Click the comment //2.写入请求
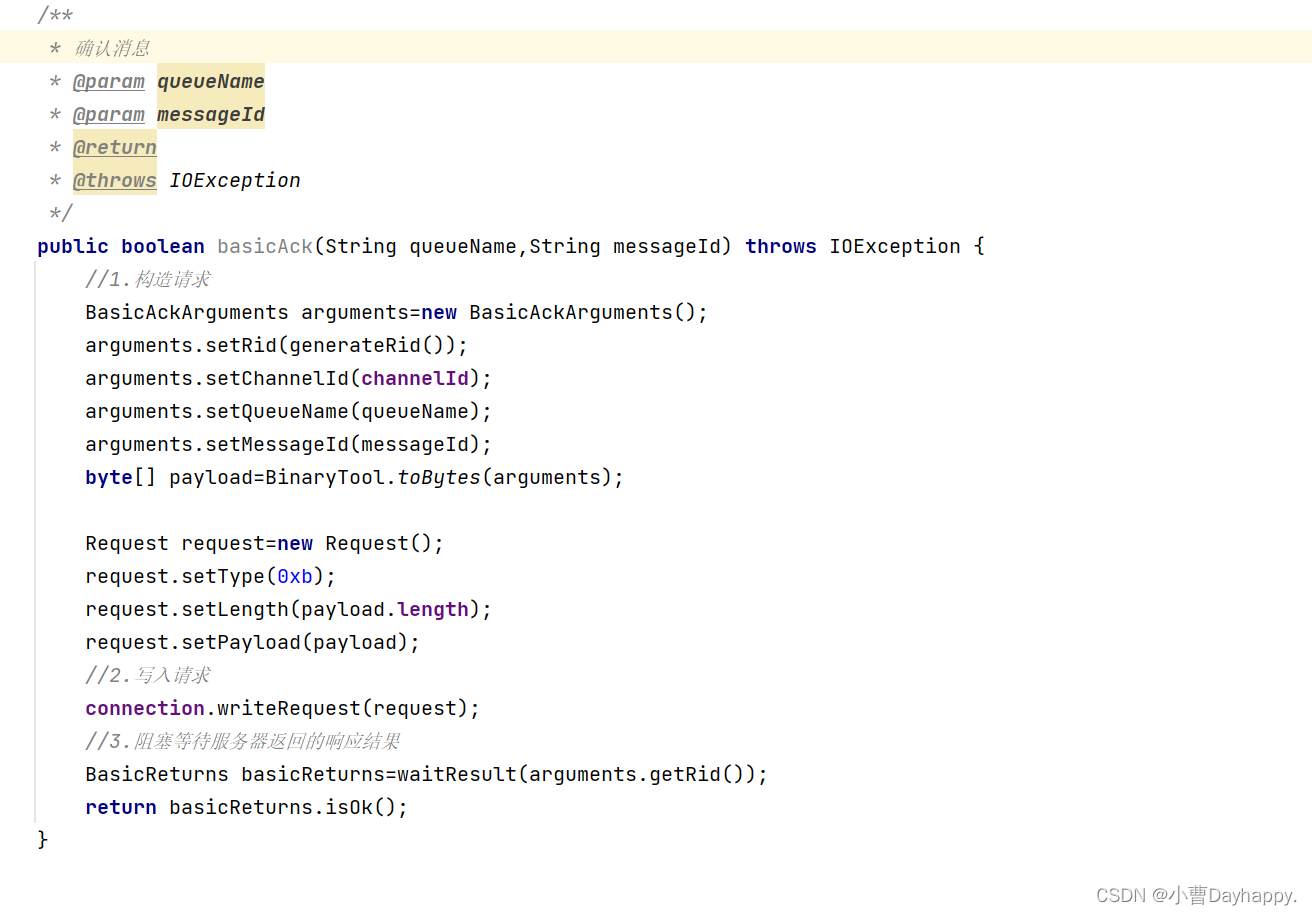This screenshot has height=915, width=1312. coord(148,675)
